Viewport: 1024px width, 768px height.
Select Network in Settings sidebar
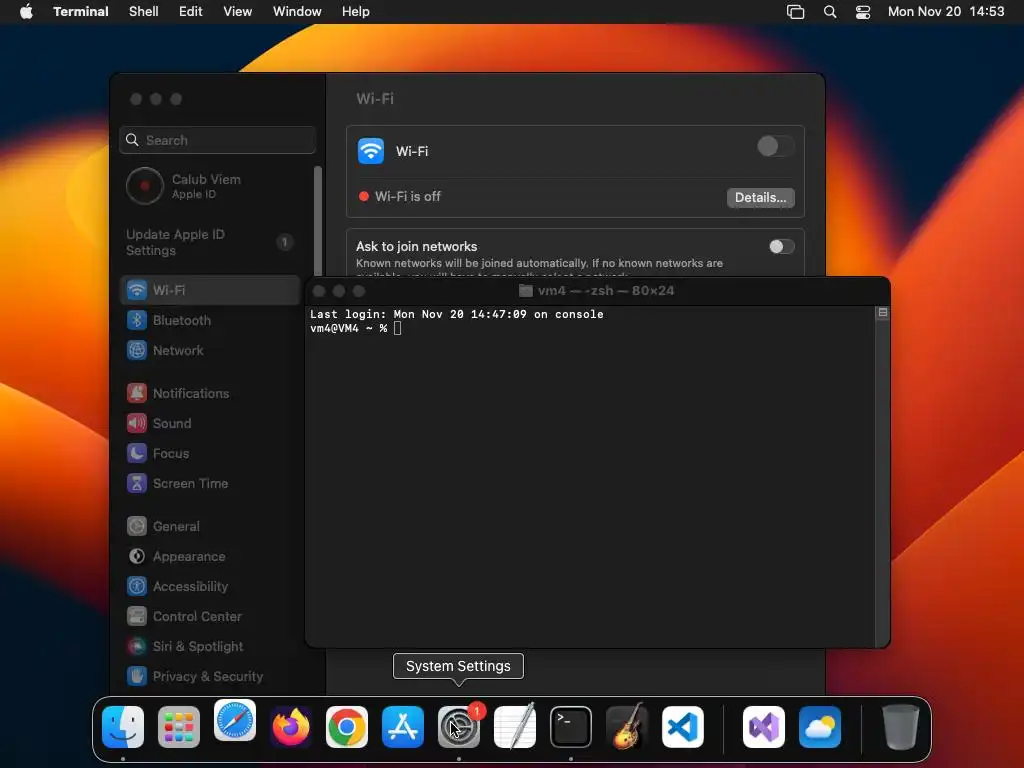tap(210, 350)
